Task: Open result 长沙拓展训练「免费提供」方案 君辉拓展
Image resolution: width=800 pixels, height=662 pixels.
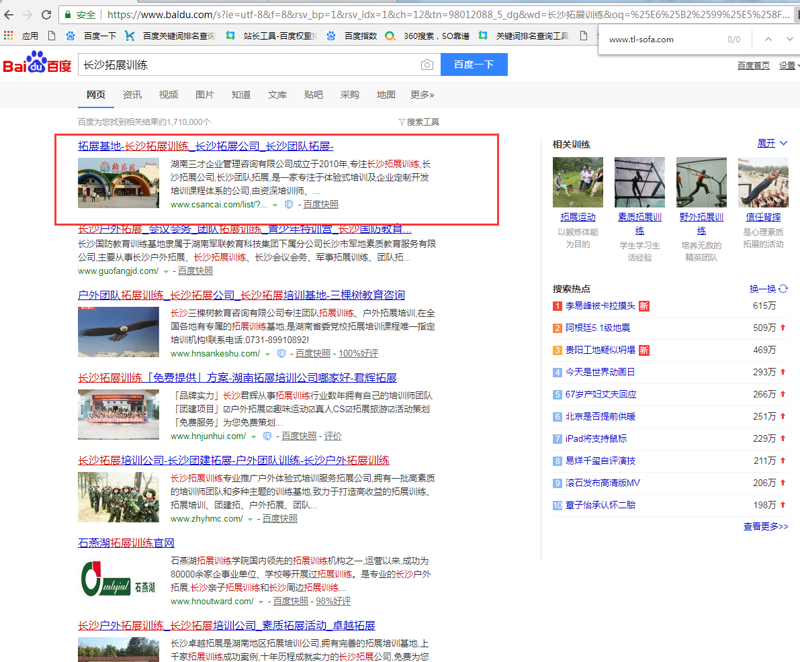Action: [x=237, y=378]
